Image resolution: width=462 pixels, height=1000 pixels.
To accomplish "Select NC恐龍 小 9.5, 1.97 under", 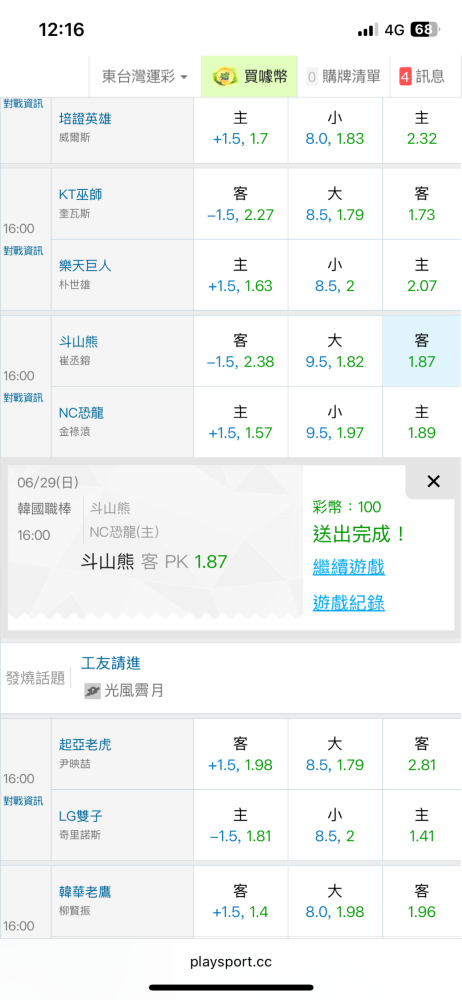I will (335, 422).
